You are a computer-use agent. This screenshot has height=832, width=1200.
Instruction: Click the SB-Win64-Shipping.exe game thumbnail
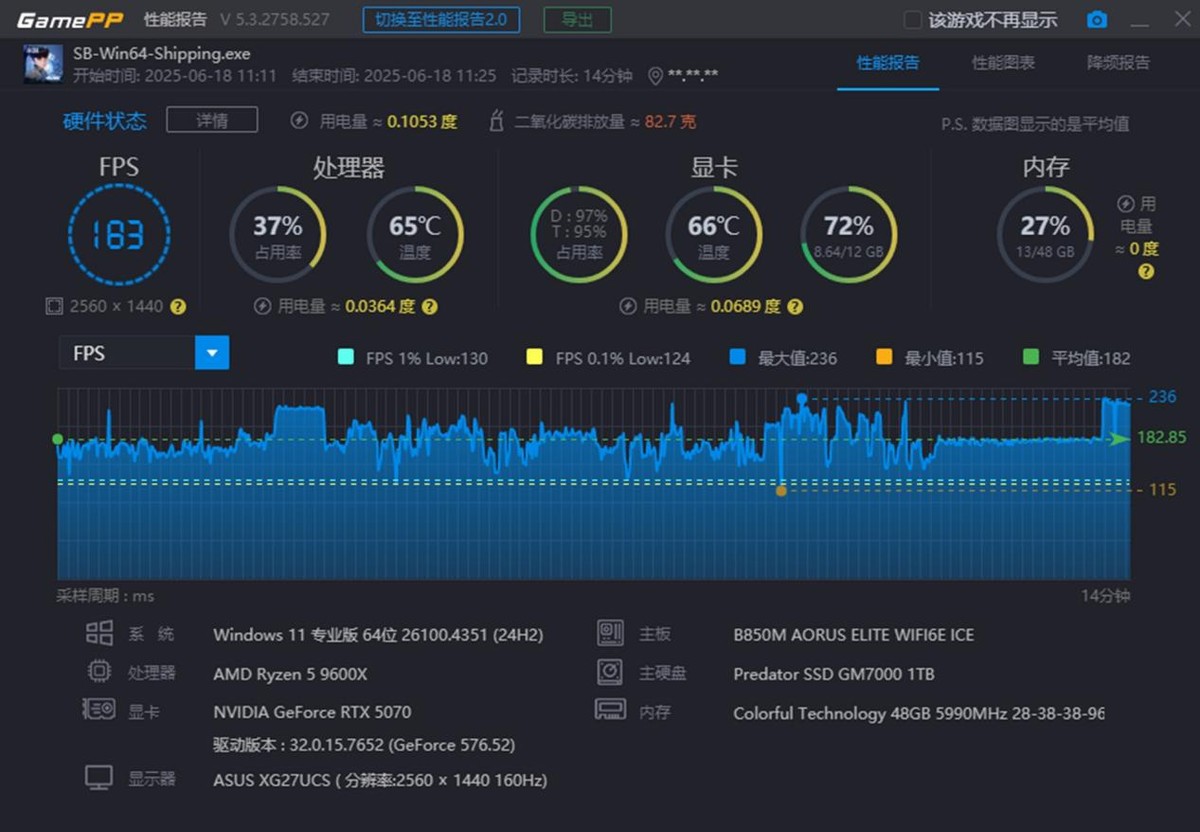tap(43, 64)
